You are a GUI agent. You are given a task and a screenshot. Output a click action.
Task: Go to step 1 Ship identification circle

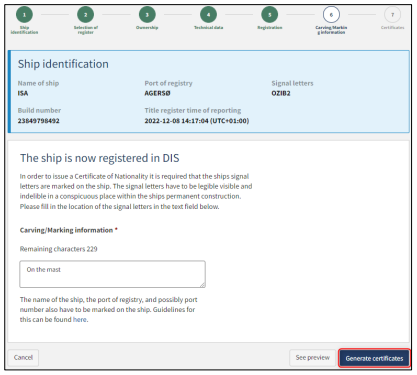(x=24, y=15)
